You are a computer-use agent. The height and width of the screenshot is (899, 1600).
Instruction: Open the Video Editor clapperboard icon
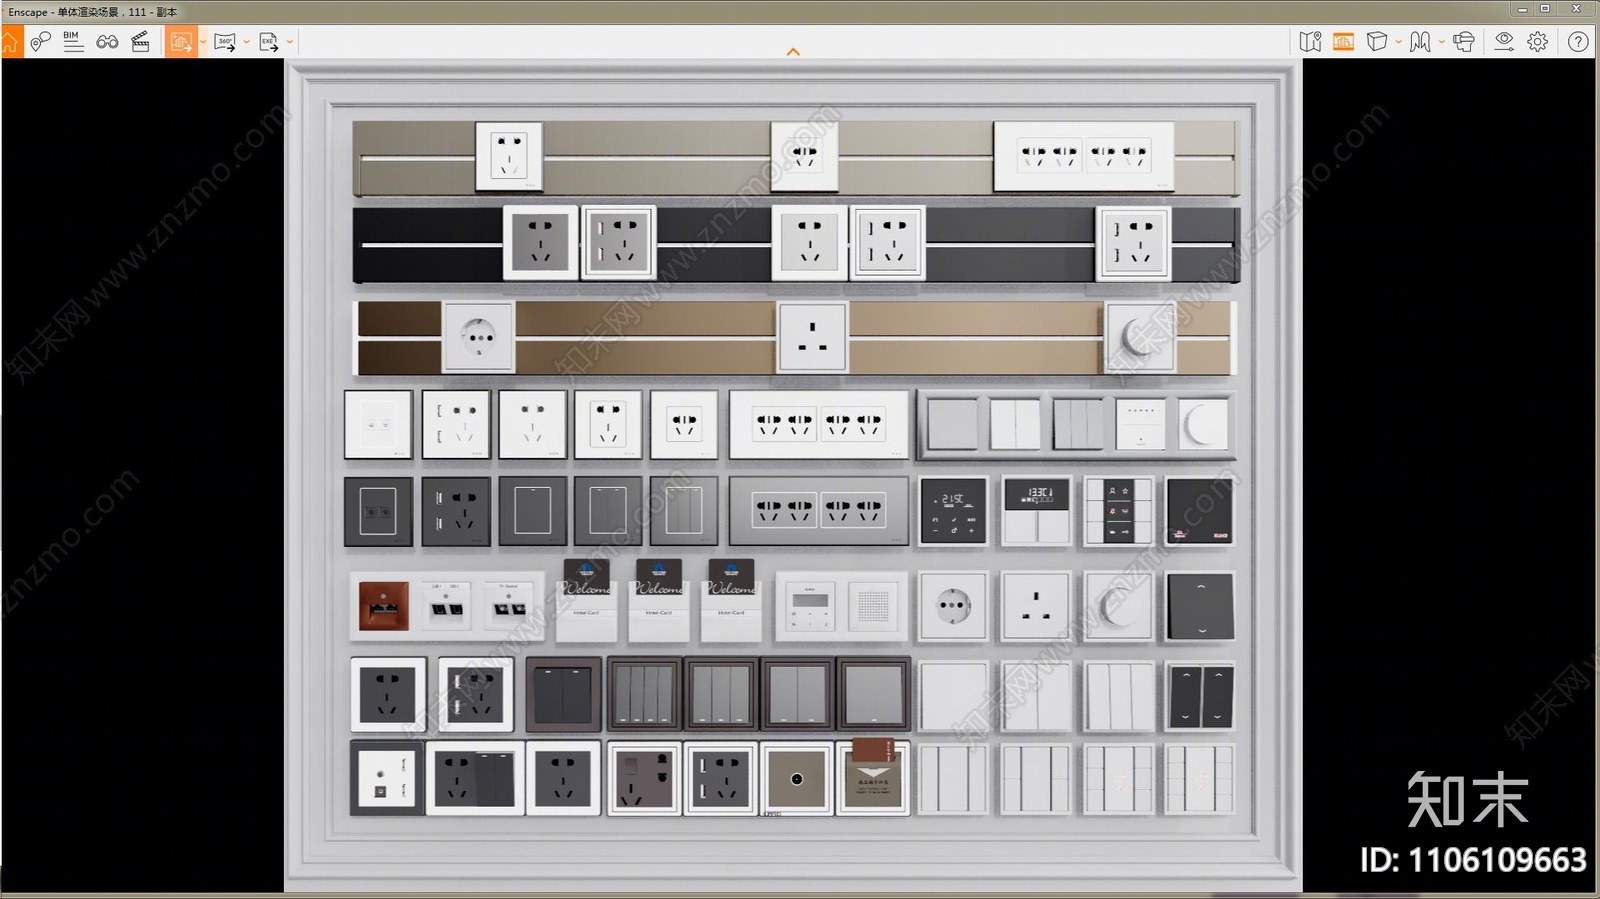(141, 42)
